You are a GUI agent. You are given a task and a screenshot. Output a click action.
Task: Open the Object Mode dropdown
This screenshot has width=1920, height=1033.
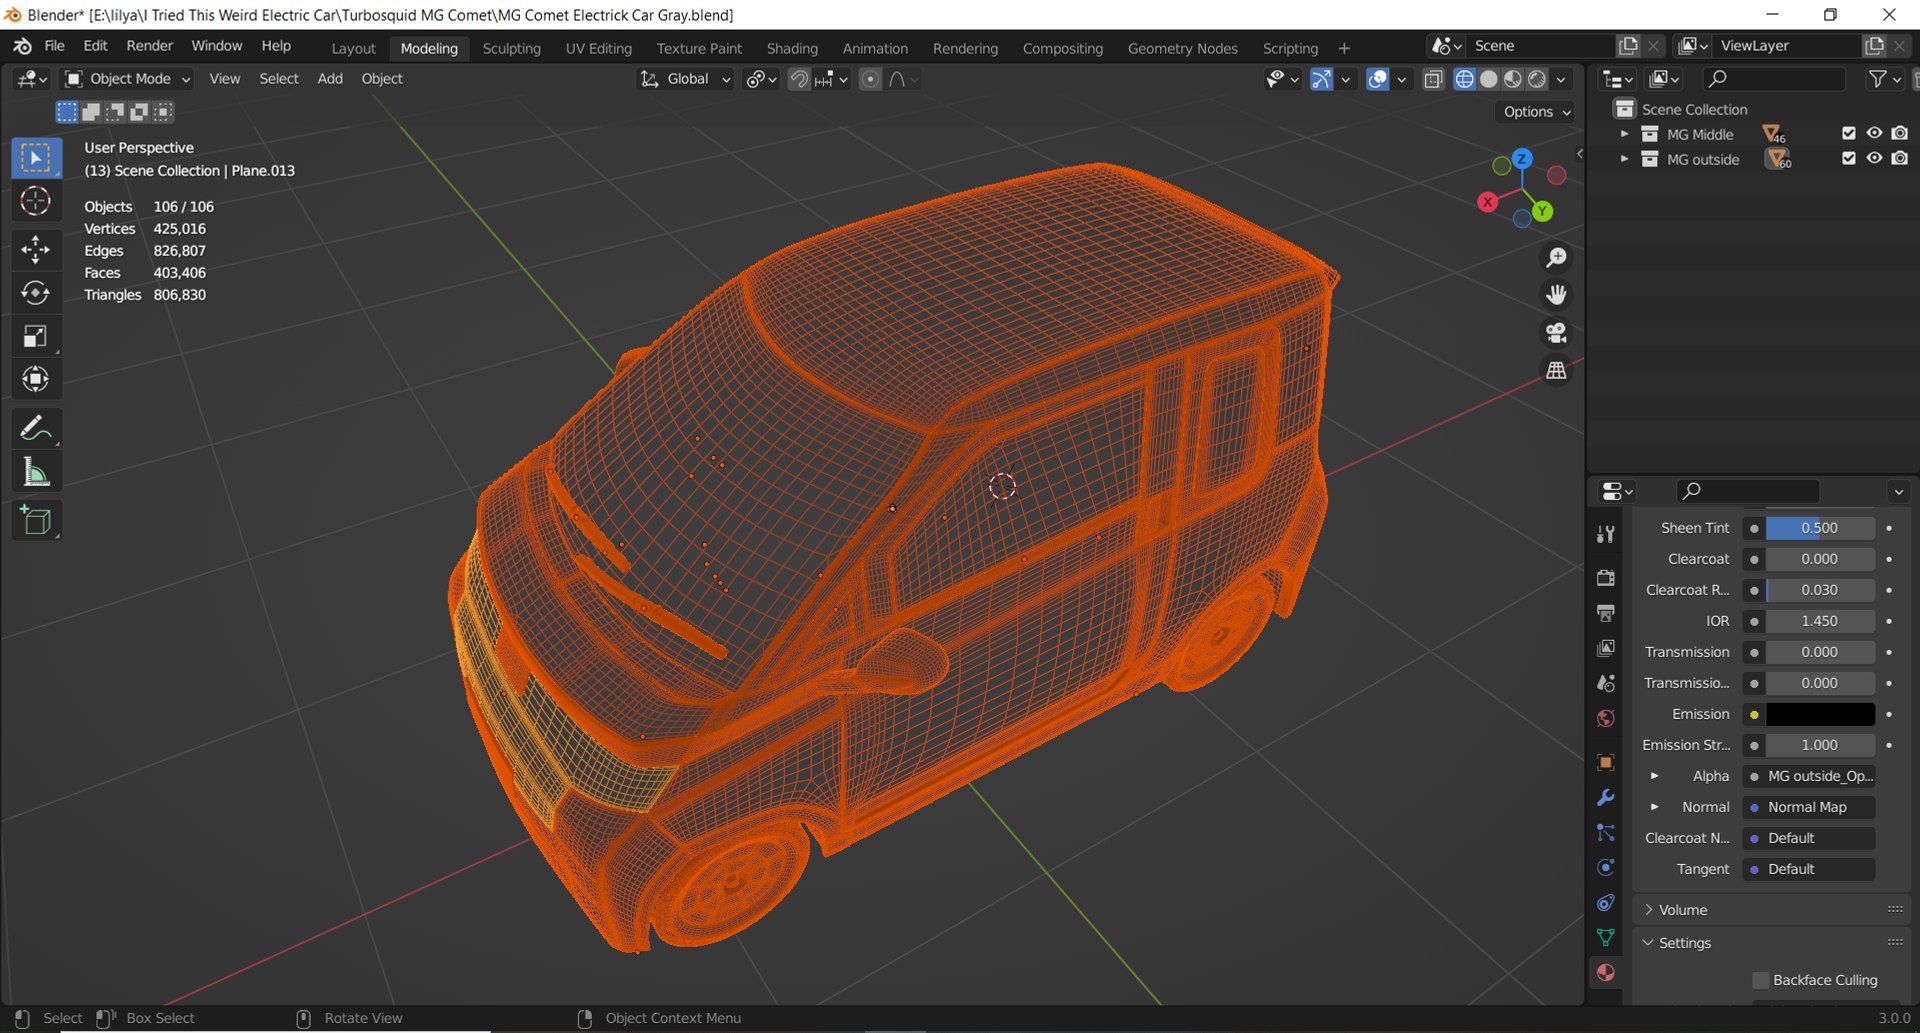click(128, 79)
